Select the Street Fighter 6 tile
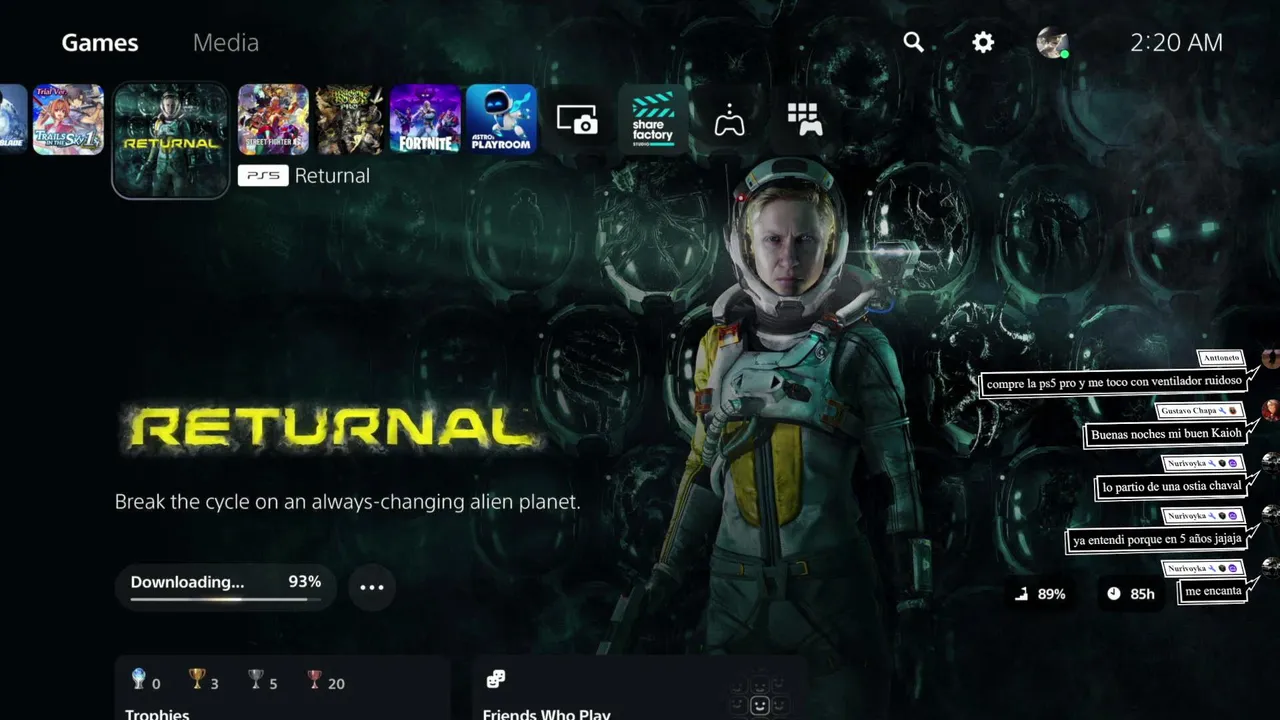 click(x=273, y=119)
